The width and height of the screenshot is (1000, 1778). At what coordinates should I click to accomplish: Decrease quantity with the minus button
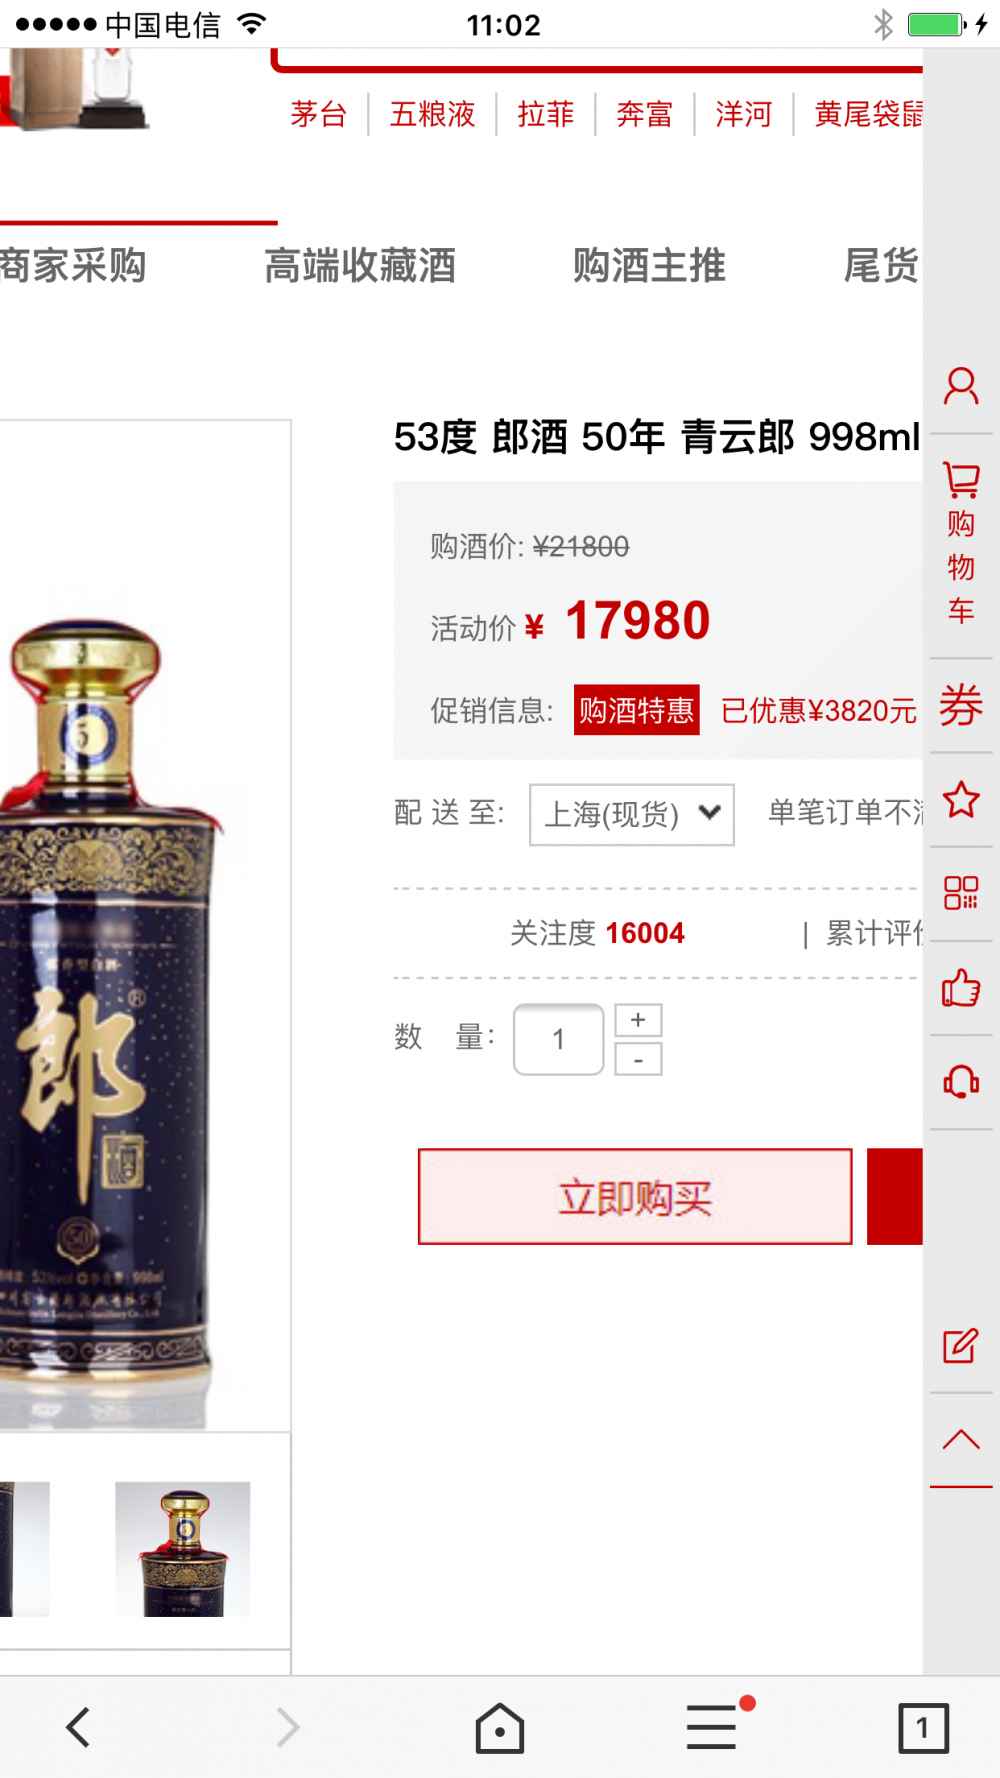tap(638, 1059)
